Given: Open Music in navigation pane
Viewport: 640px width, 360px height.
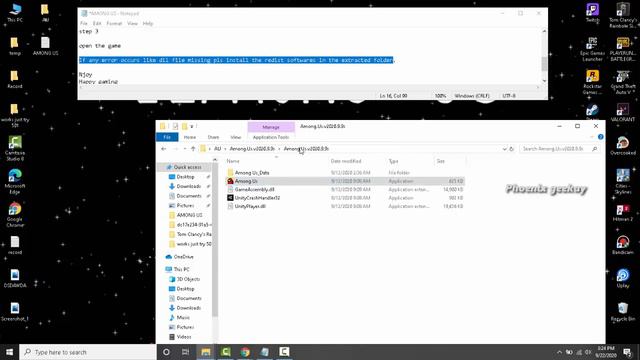Looking at the screenshot, I should [x=183, y=318].
